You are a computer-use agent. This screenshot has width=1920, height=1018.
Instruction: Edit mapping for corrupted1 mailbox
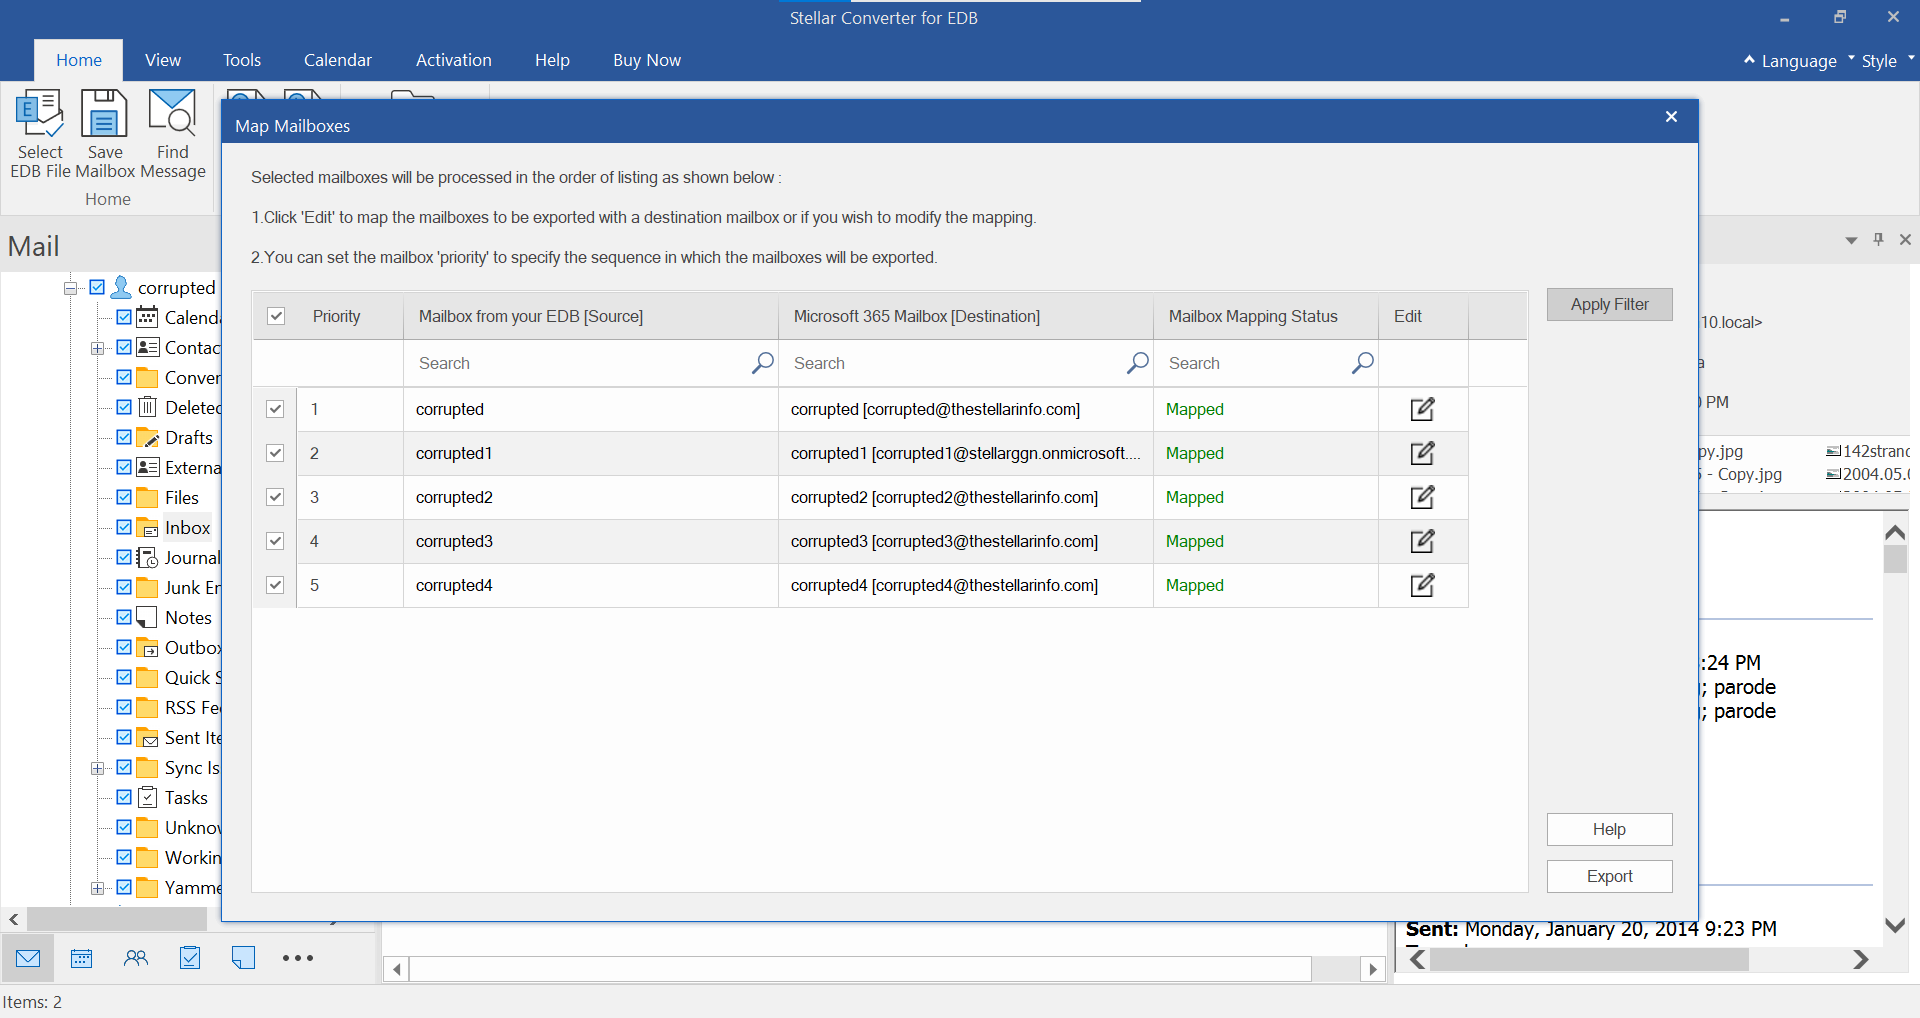(1422, 453)
